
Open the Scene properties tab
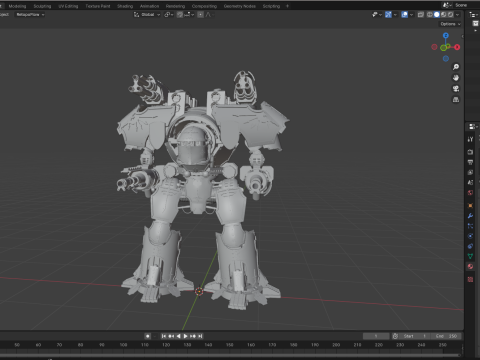(470, 183)
